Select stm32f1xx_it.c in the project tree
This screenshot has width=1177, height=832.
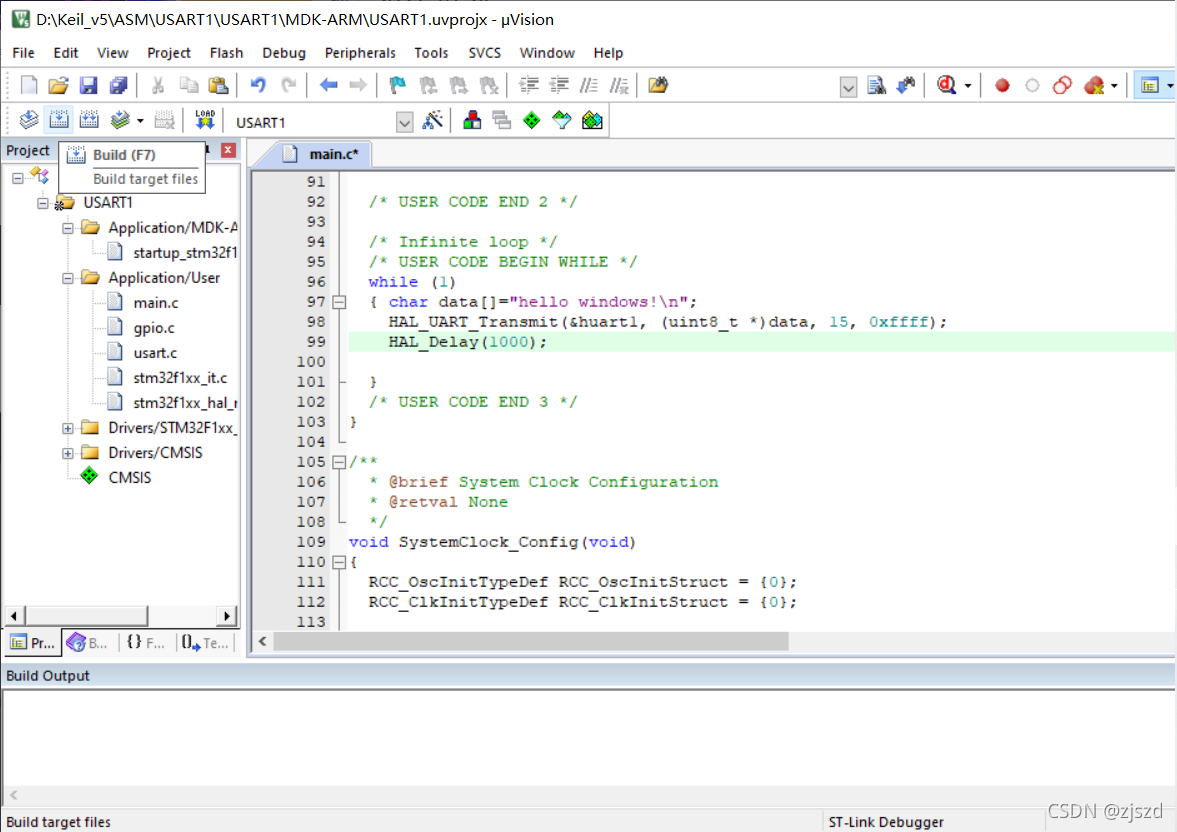179,378
